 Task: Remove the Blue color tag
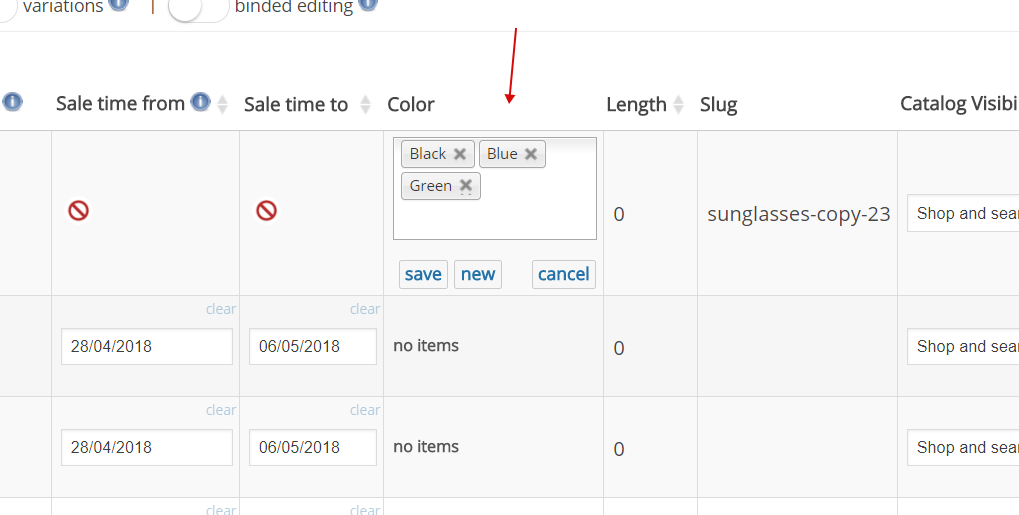(531, 154)
